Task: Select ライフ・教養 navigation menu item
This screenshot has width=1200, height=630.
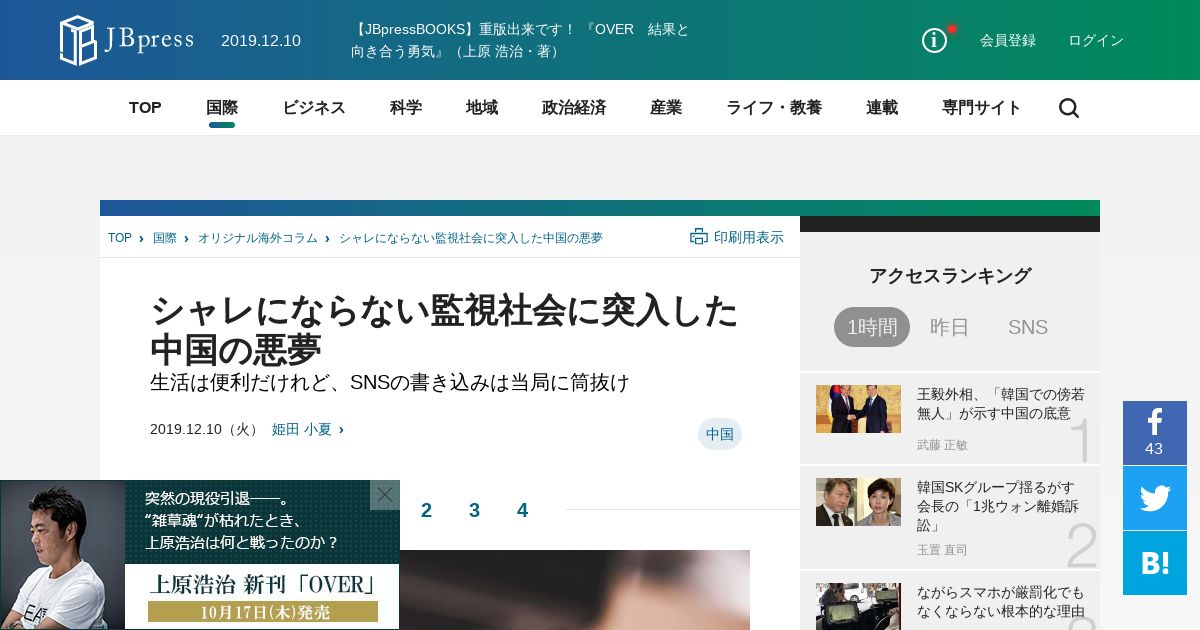Action: [x=774, y=108]
